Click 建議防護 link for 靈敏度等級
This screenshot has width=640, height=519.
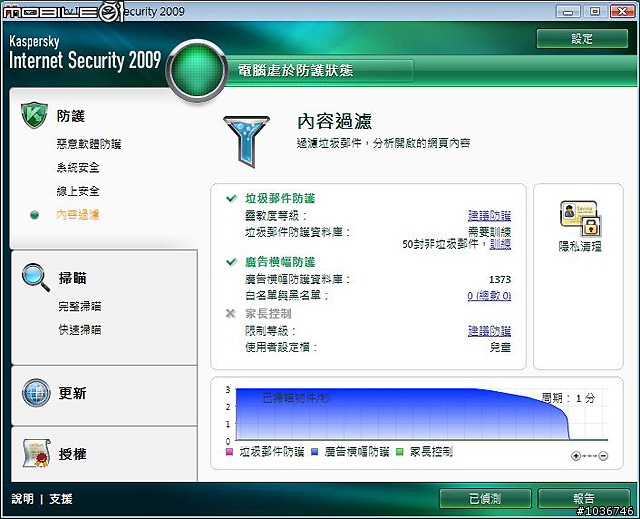coord(489,215)
